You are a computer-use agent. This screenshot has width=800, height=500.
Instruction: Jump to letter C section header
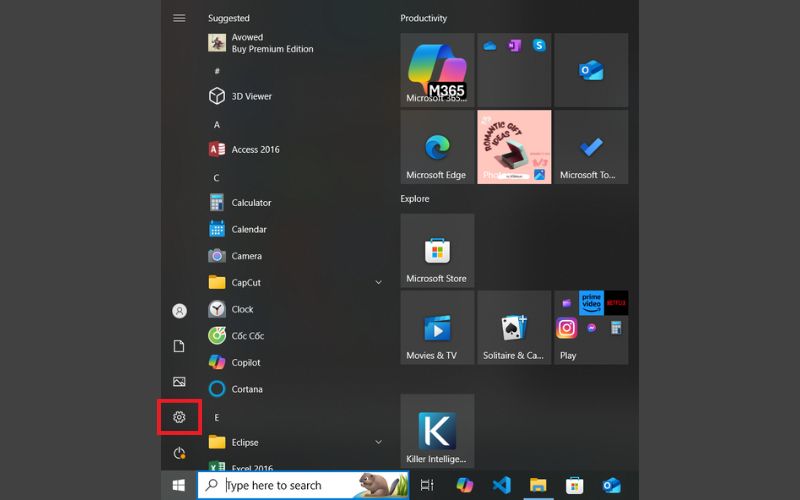click(216, 178)
